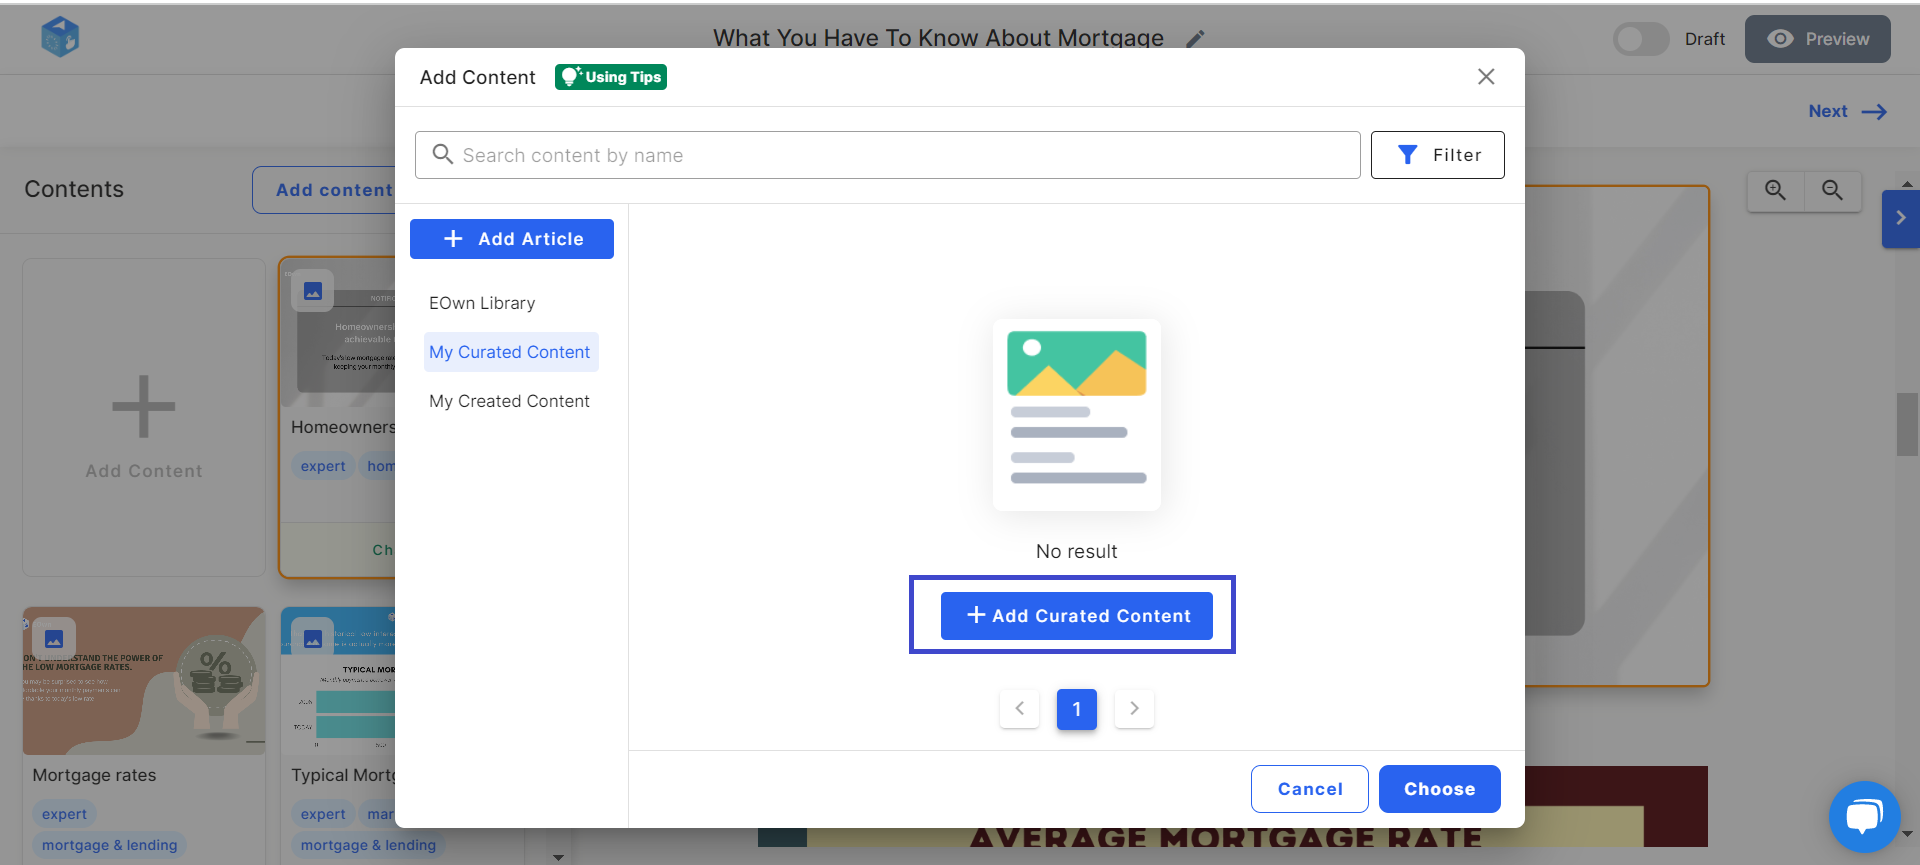
Task: Expand the right side panel chevron
Action: 1901,218
